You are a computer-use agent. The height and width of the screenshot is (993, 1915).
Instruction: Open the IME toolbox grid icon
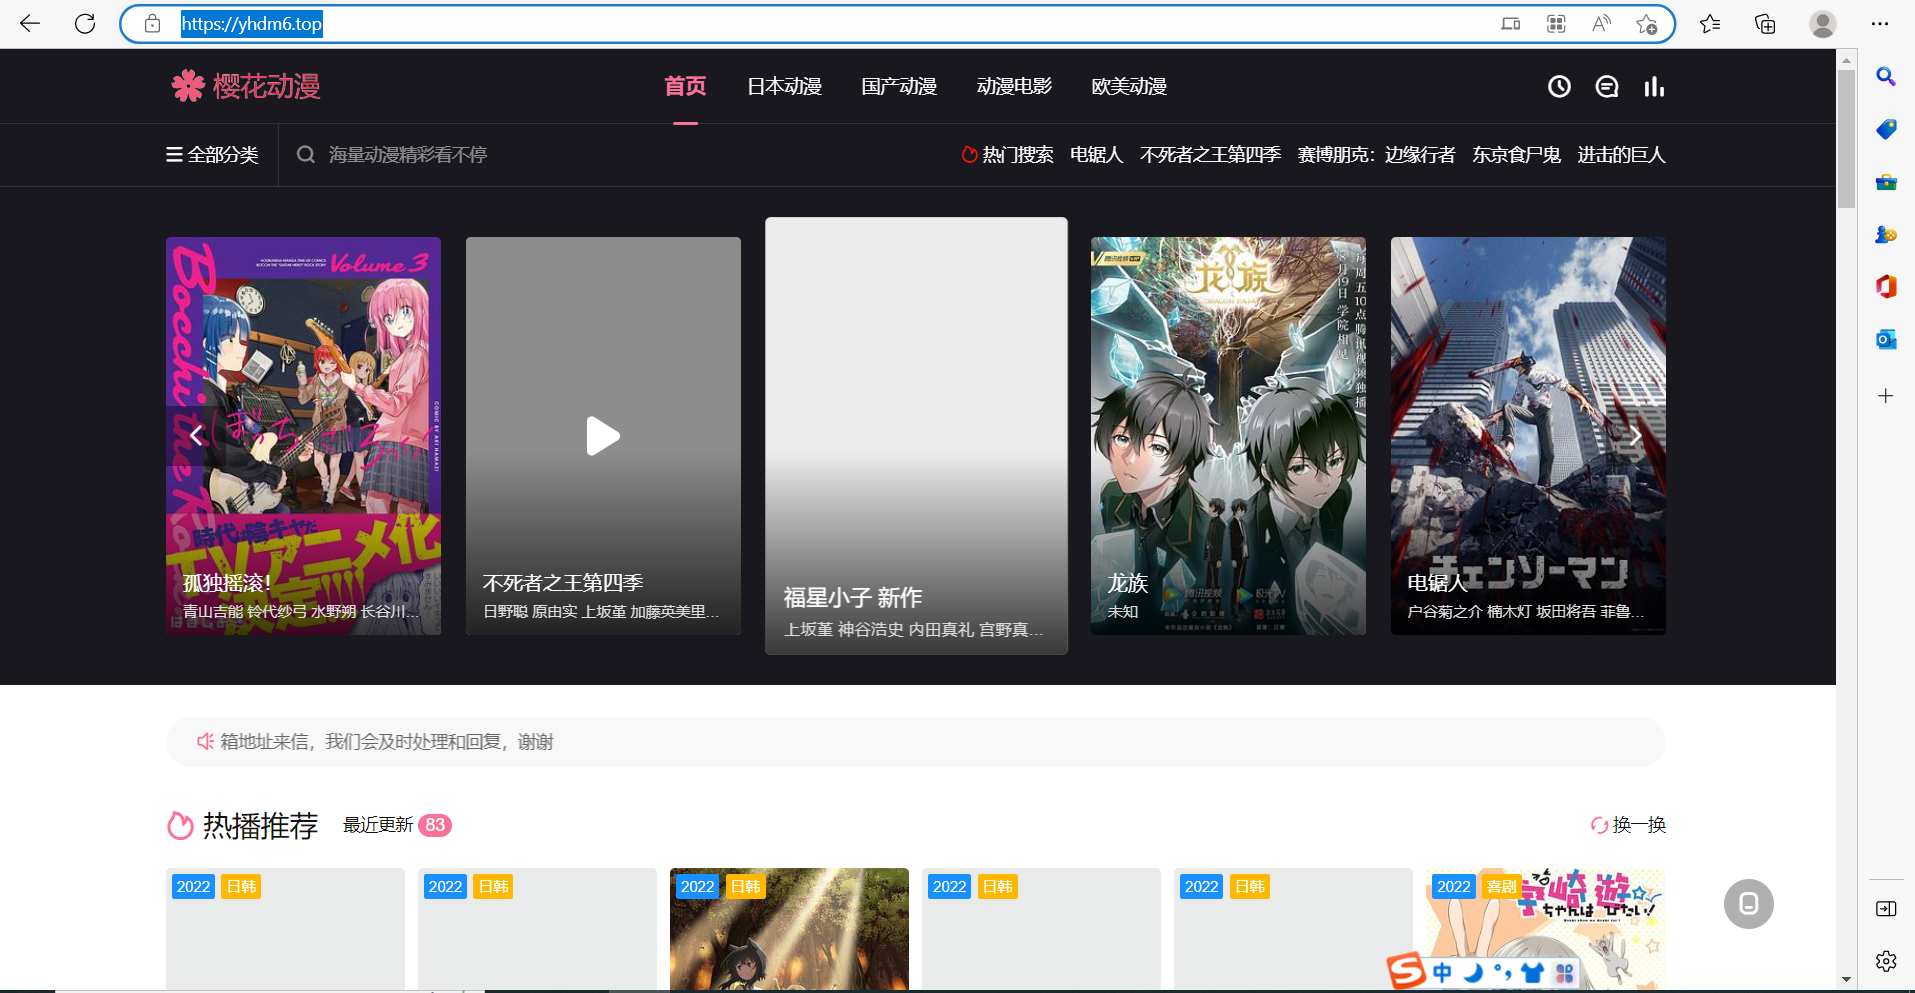click(1564, 973)
